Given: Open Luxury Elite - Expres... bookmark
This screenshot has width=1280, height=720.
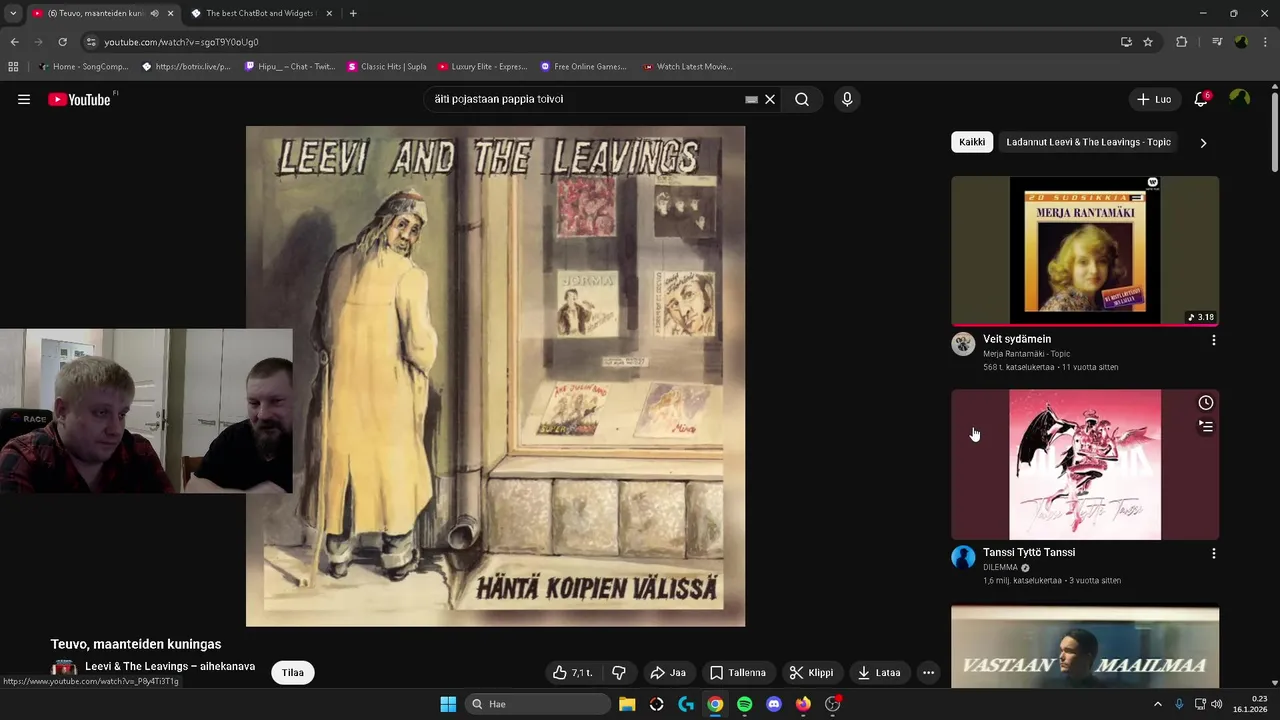Looking at the screenshot, I should pos(483,67).
